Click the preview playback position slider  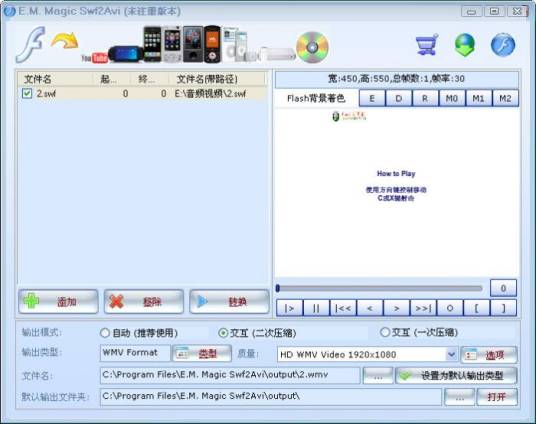[x=379, y=289]
